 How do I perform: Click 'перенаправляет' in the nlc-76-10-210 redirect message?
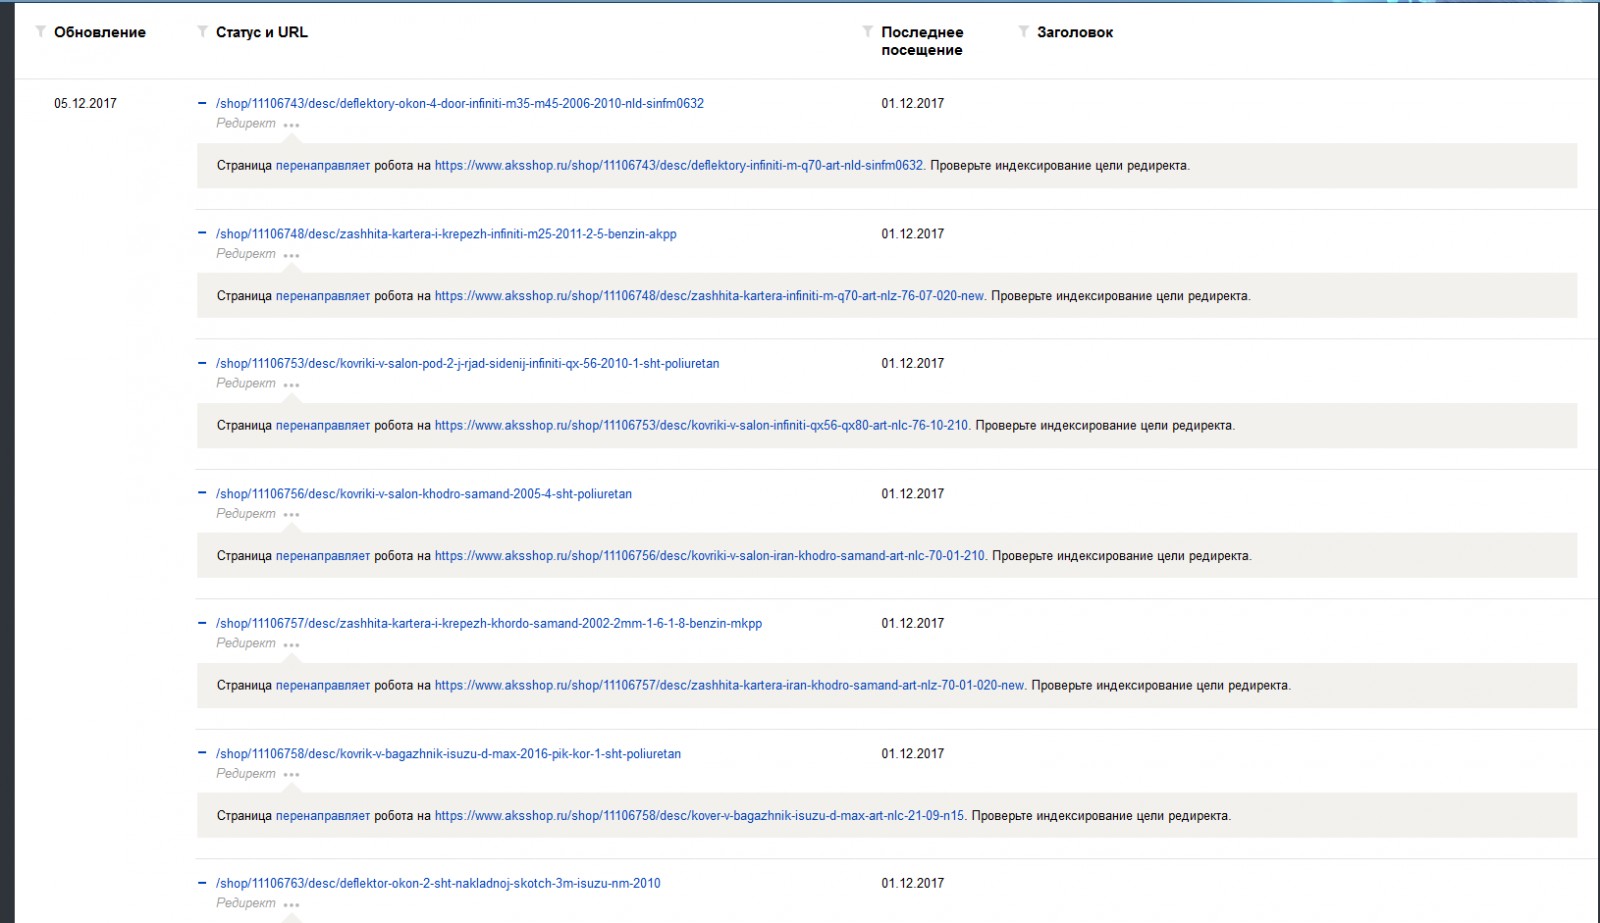click(x=323, y=425)
